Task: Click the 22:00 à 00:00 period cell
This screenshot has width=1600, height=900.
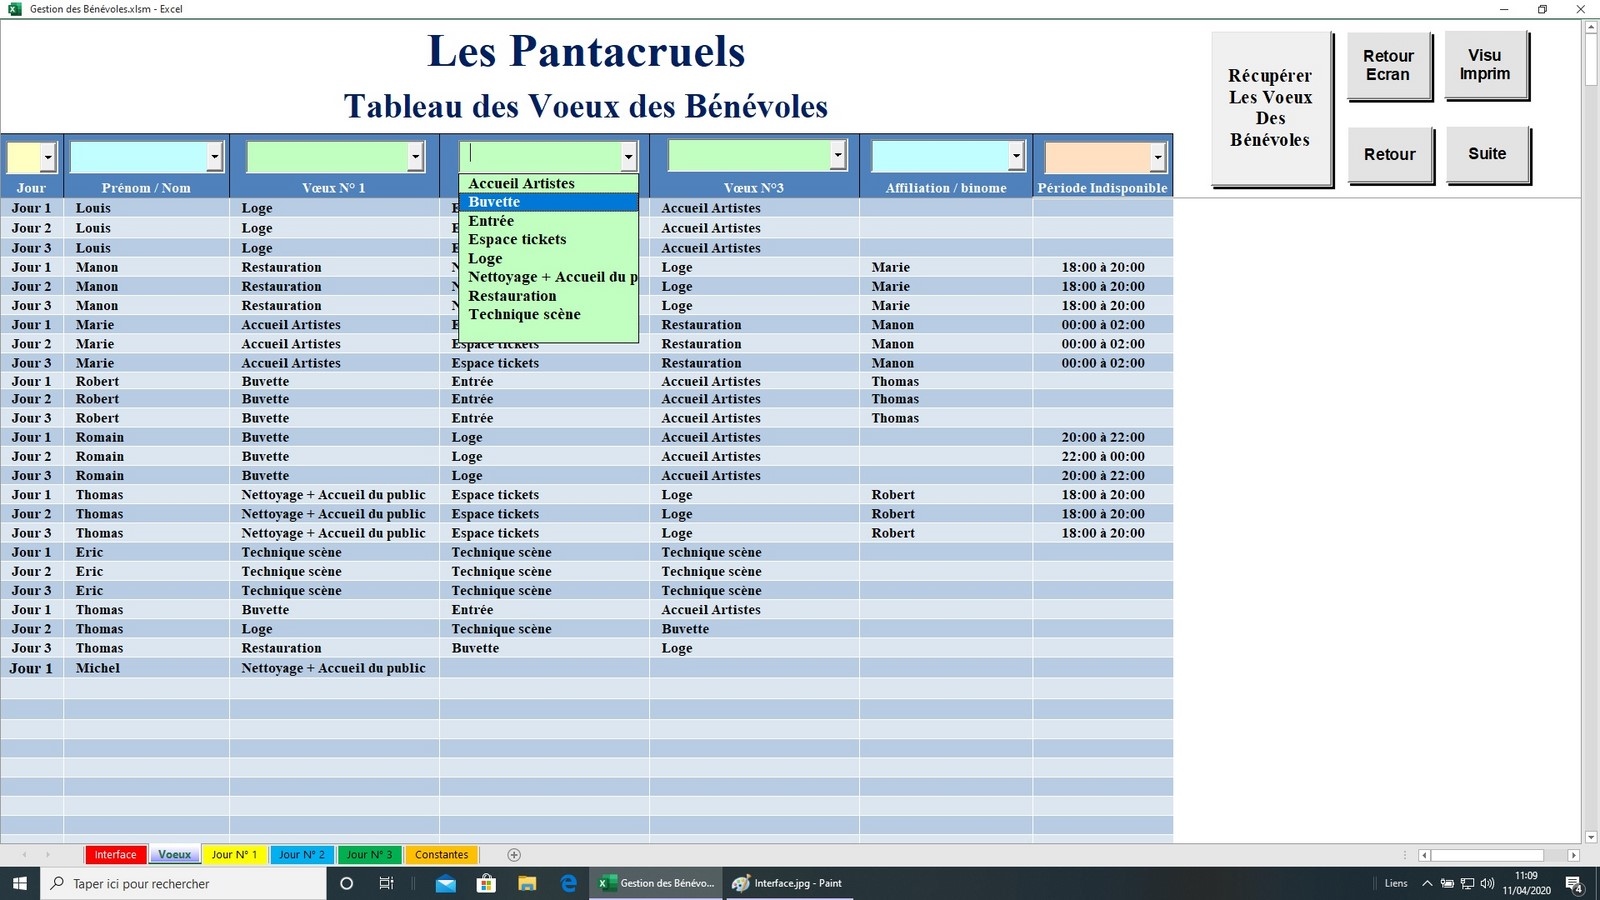Action: click(1102, 456)
